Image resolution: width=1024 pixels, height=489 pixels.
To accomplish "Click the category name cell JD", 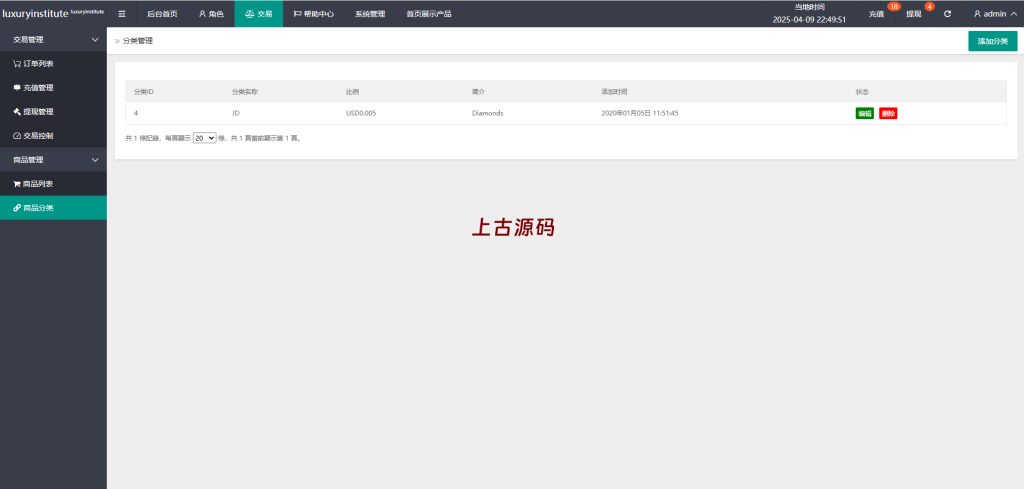I will tap(236, 113).
